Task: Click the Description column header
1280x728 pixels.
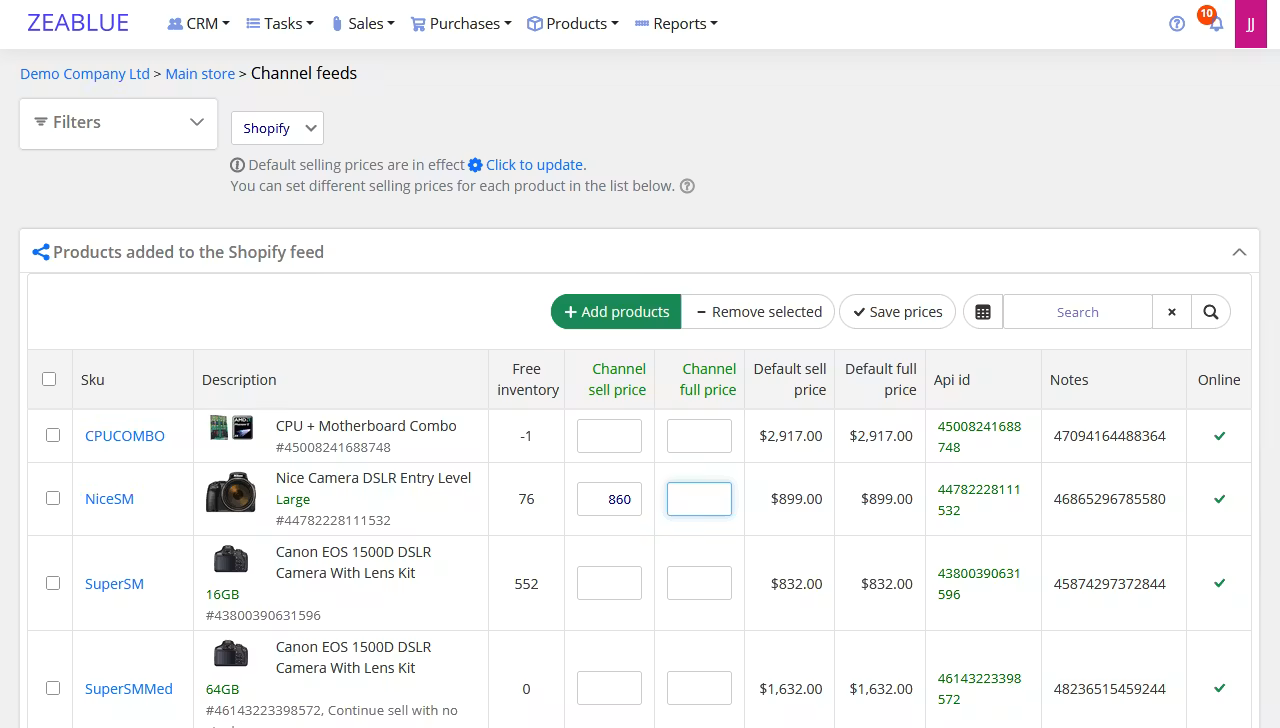Action: (239, 380)
